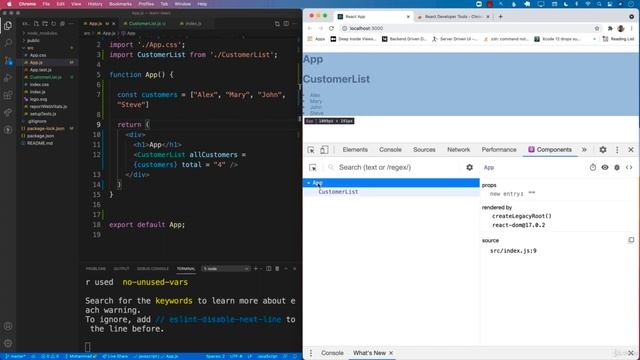This screenshot has height=360, width=640.
Task: Toggle the DevTools device toolbar
Action: click(x=324, y=150)
